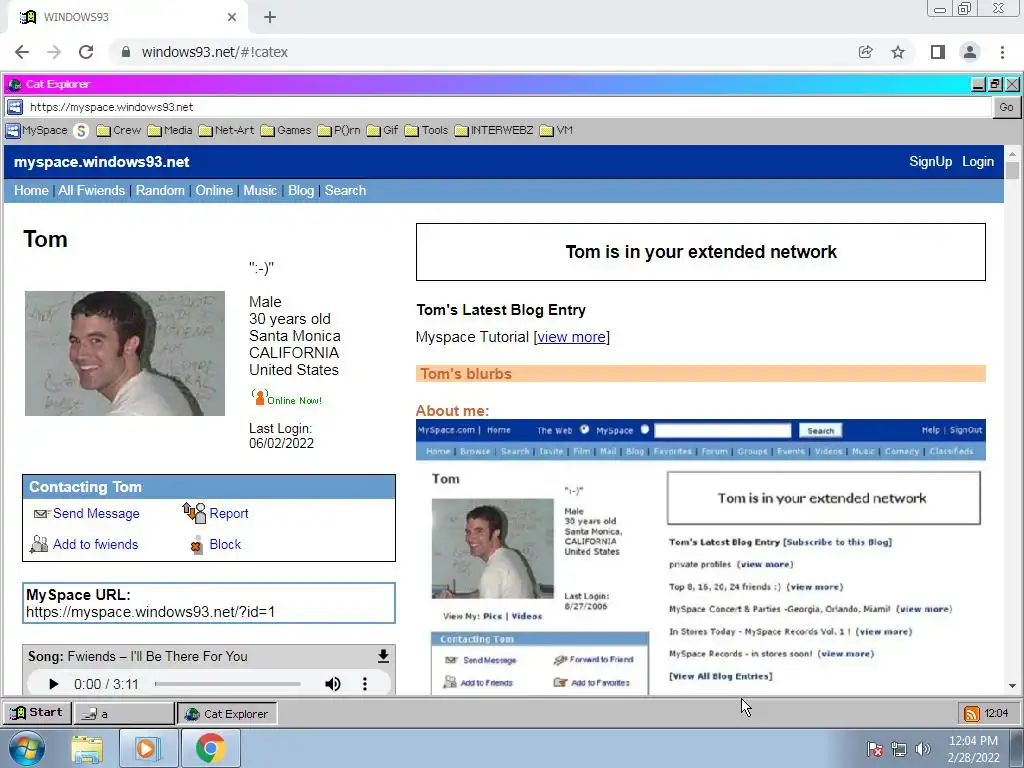Open the audio player more options menu
Viewport: 1024px width, 768px height.
tap(364, 684)
